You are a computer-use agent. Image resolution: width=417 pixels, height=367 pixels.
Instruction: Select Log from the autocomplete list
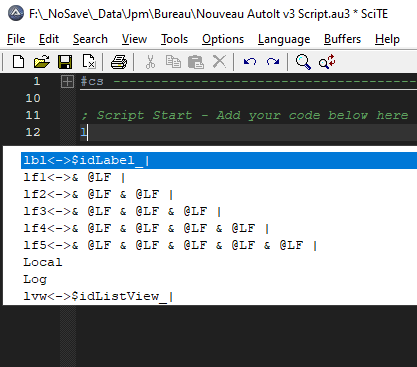pyautogui.click(x=219, y=279)
